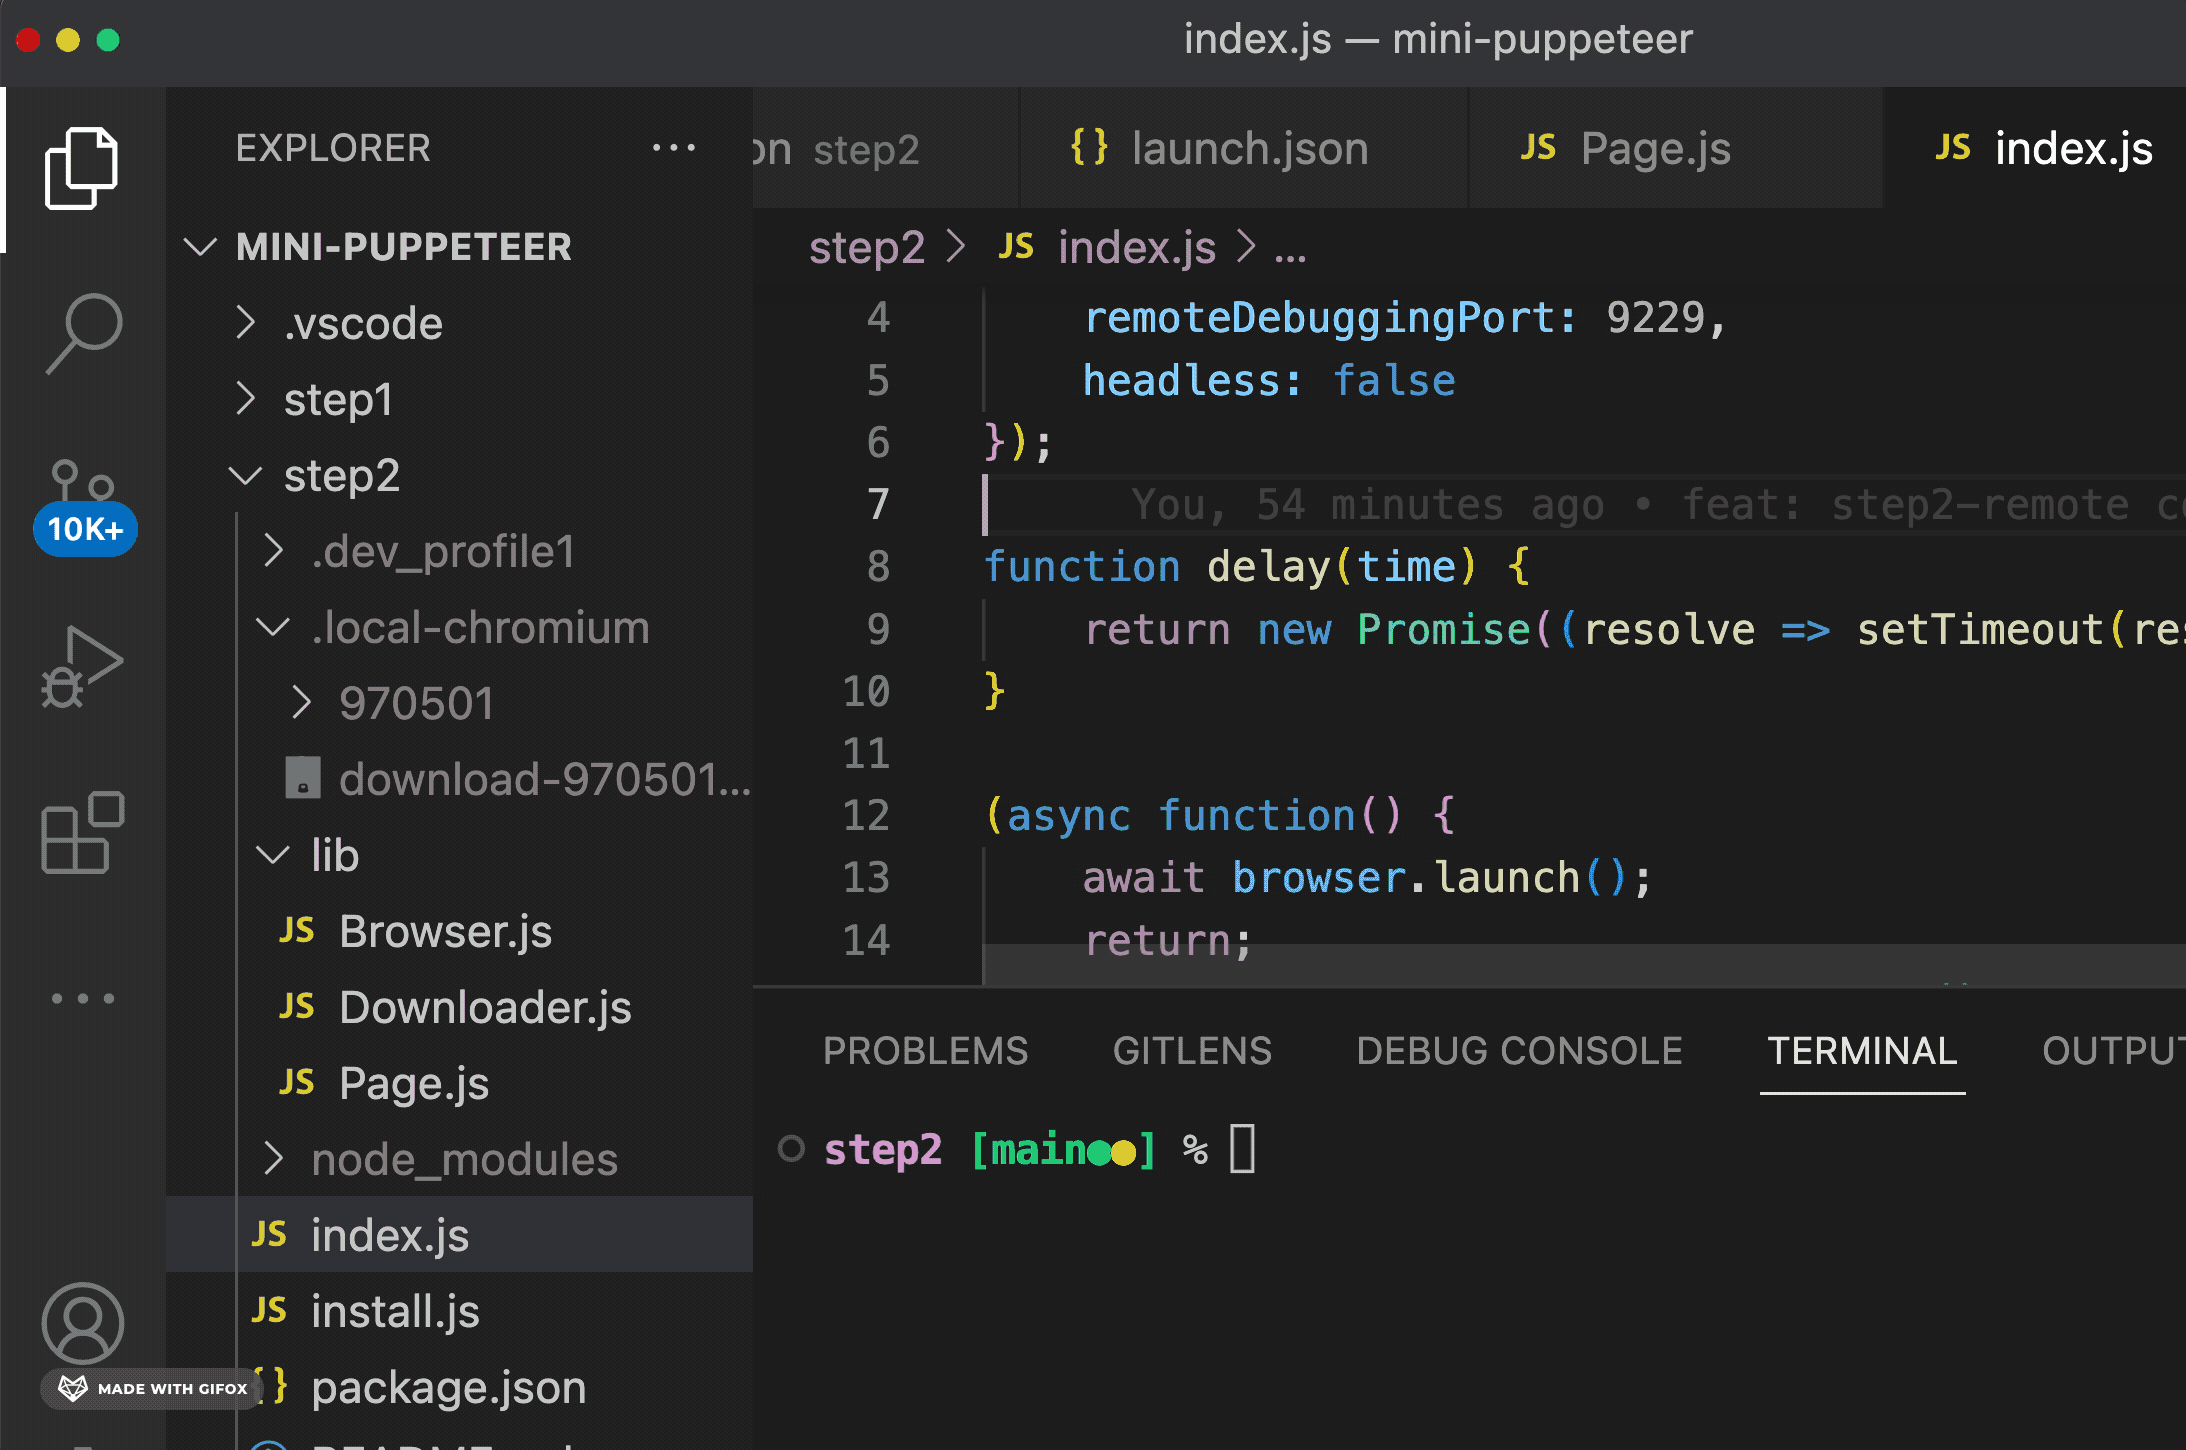Switch to the Page.js editor tab
This screenshot has width=2186, height=1450.
tap(1654, 149)
